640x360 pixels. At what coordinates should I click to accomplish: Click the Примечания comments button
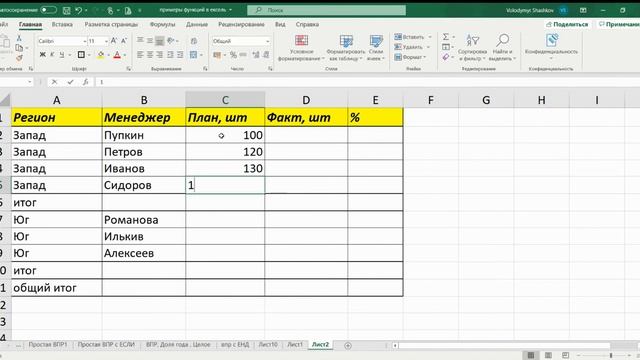coord(618,24)
